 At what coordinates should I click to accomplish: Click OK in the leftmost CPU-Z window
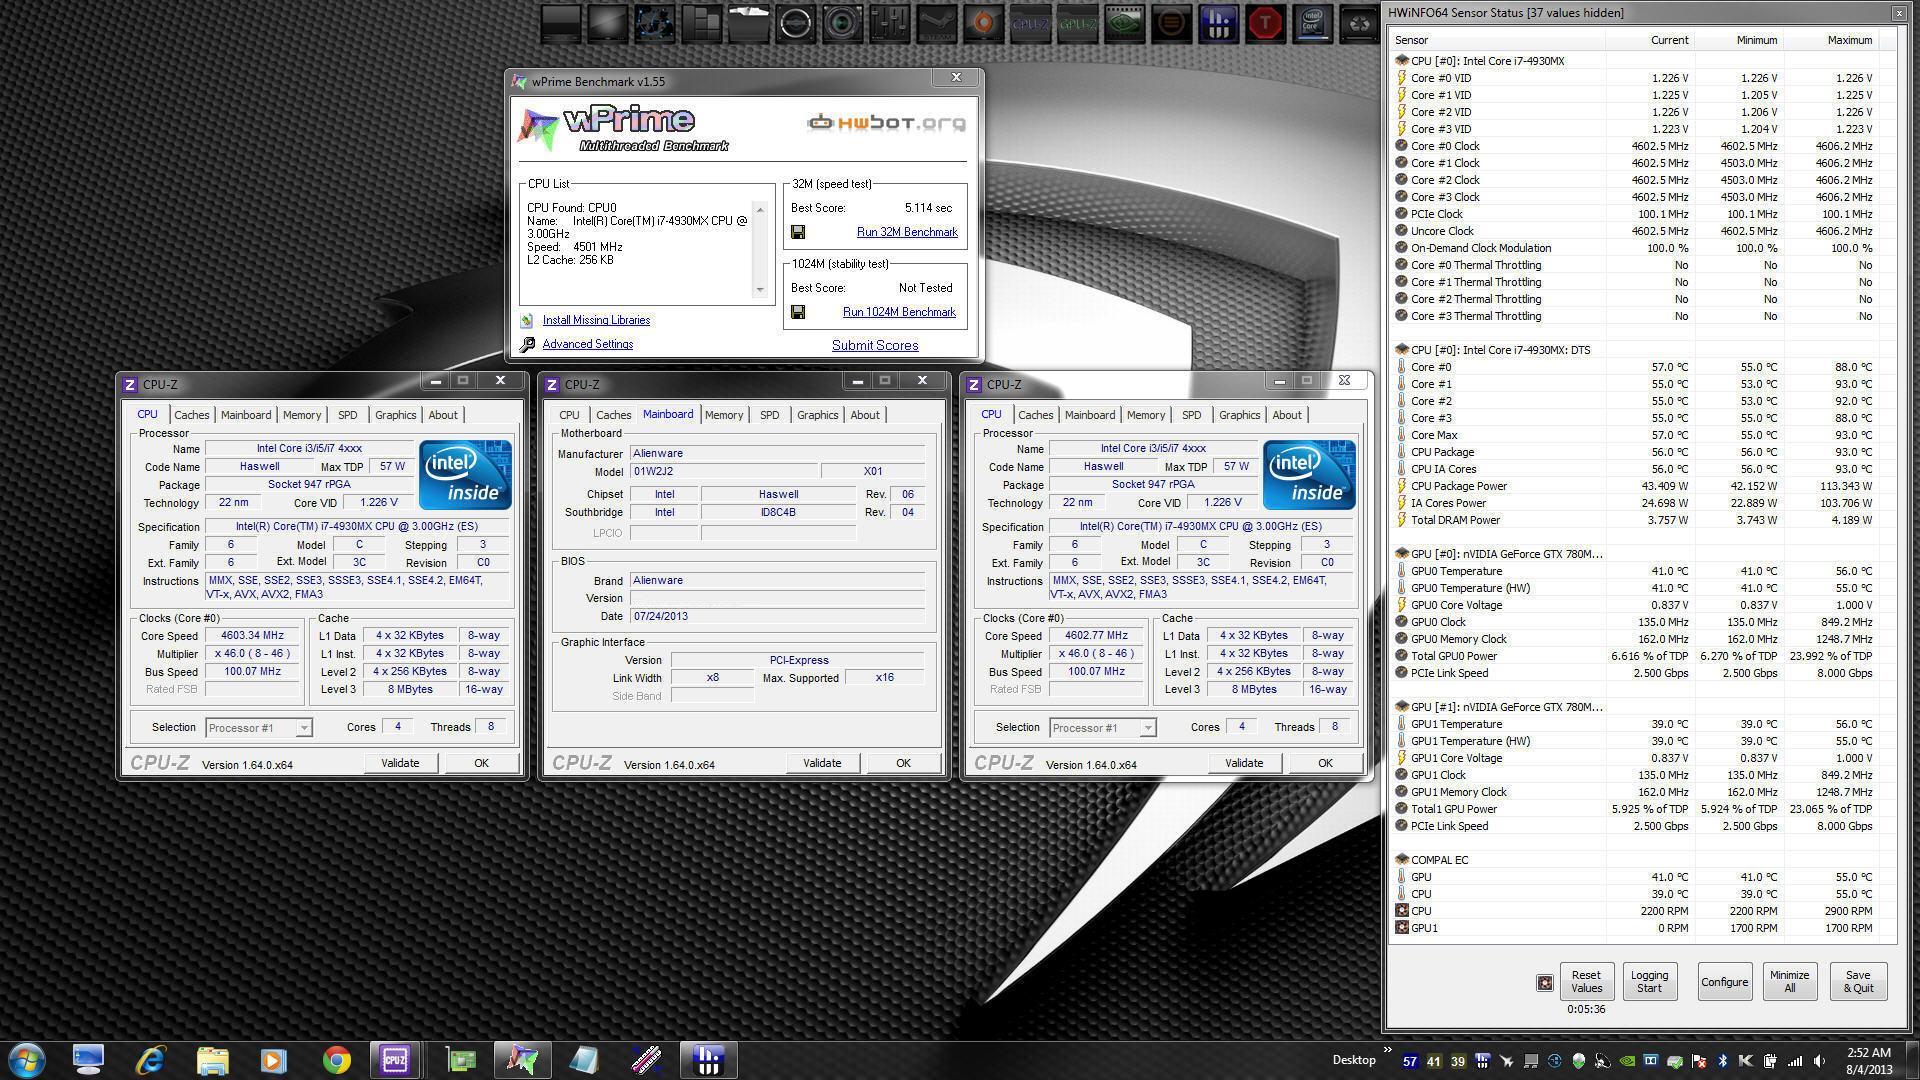481,763
